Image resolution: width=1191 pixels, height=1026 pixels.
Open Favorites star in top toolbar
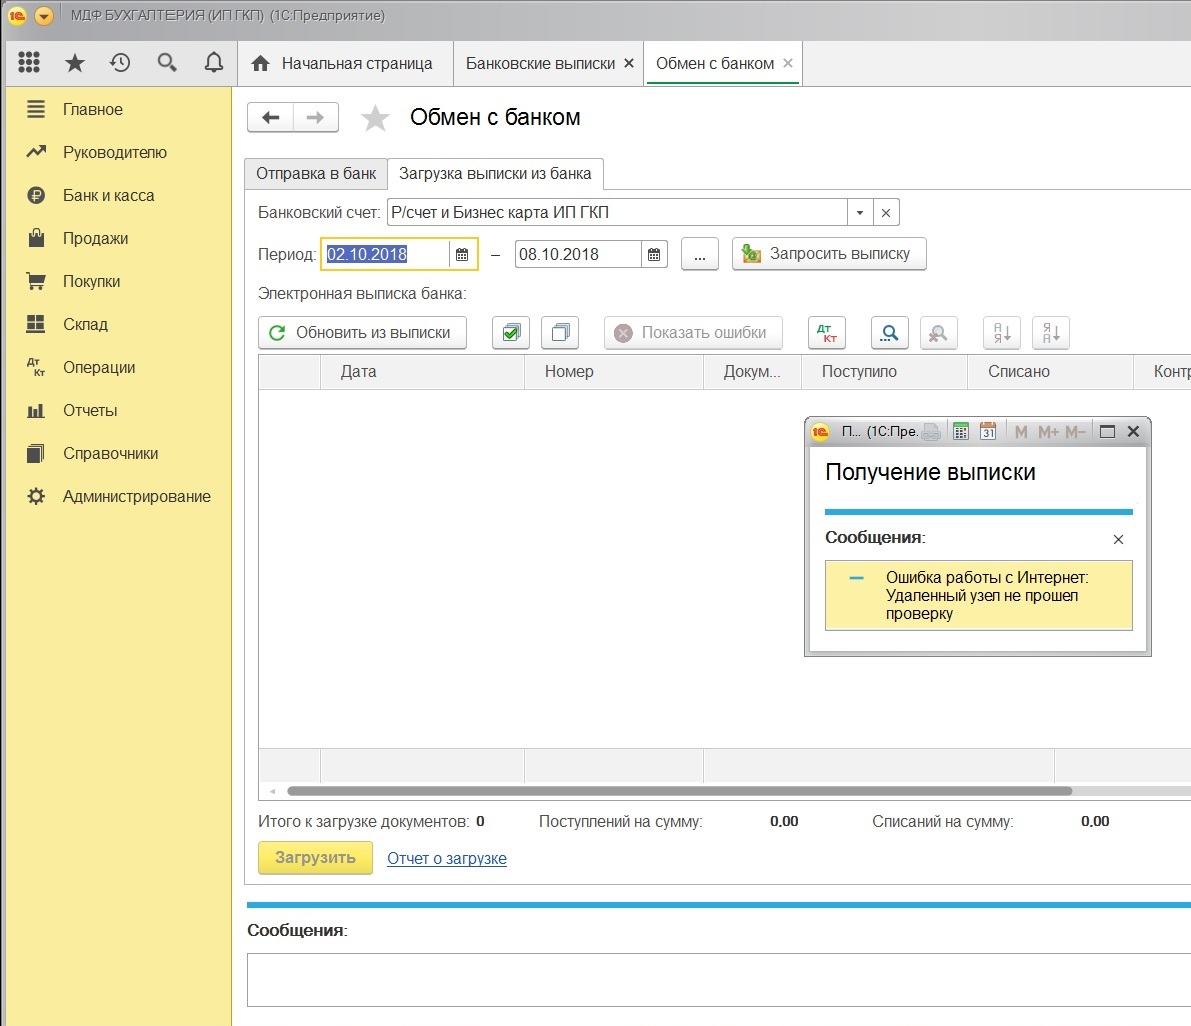coord(75,63)
